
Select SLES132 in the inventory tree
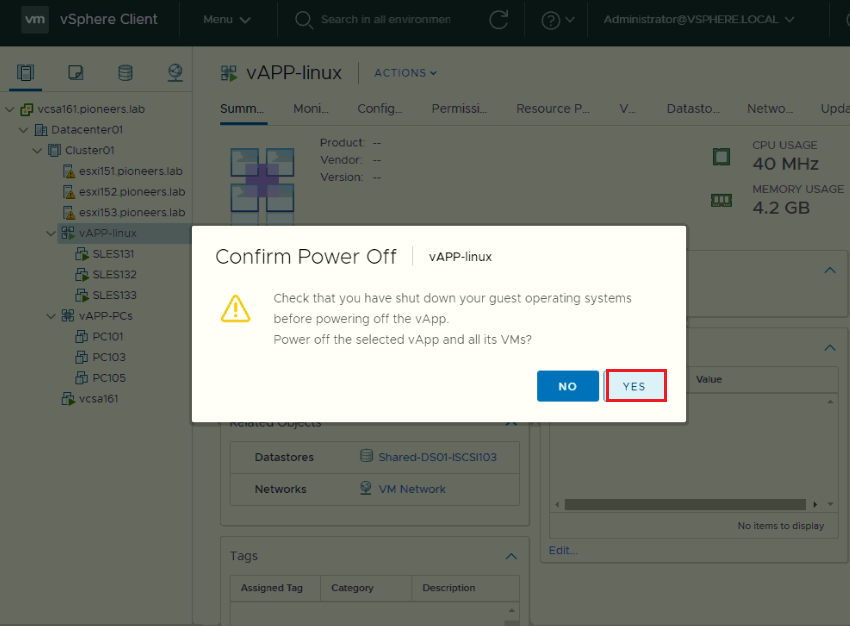(x=114, y=275)
